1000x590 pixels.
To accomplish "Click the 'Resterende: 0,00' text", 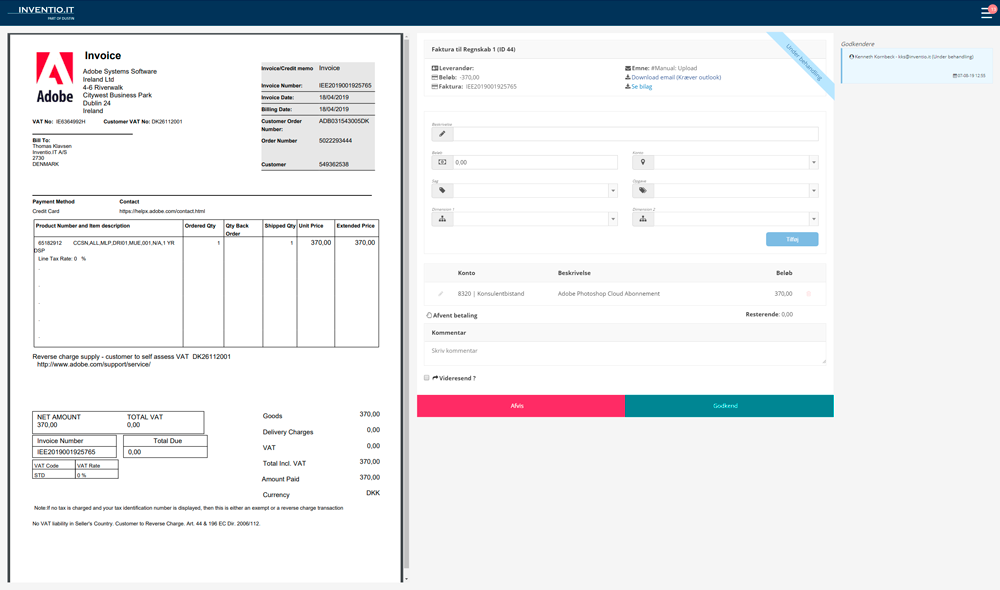I will click(x=769, y=314).
